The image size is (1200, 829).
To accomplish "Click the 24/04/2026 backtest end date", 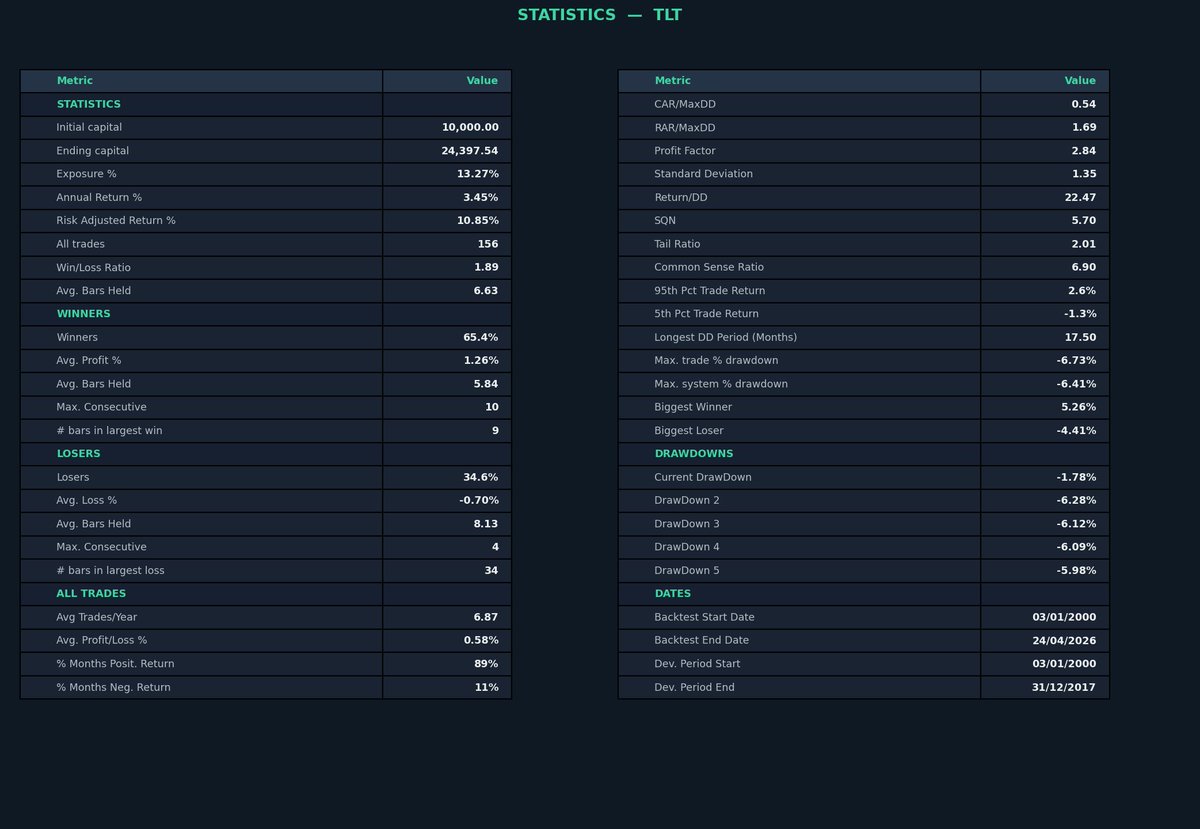I will (x=1064, y=641).
